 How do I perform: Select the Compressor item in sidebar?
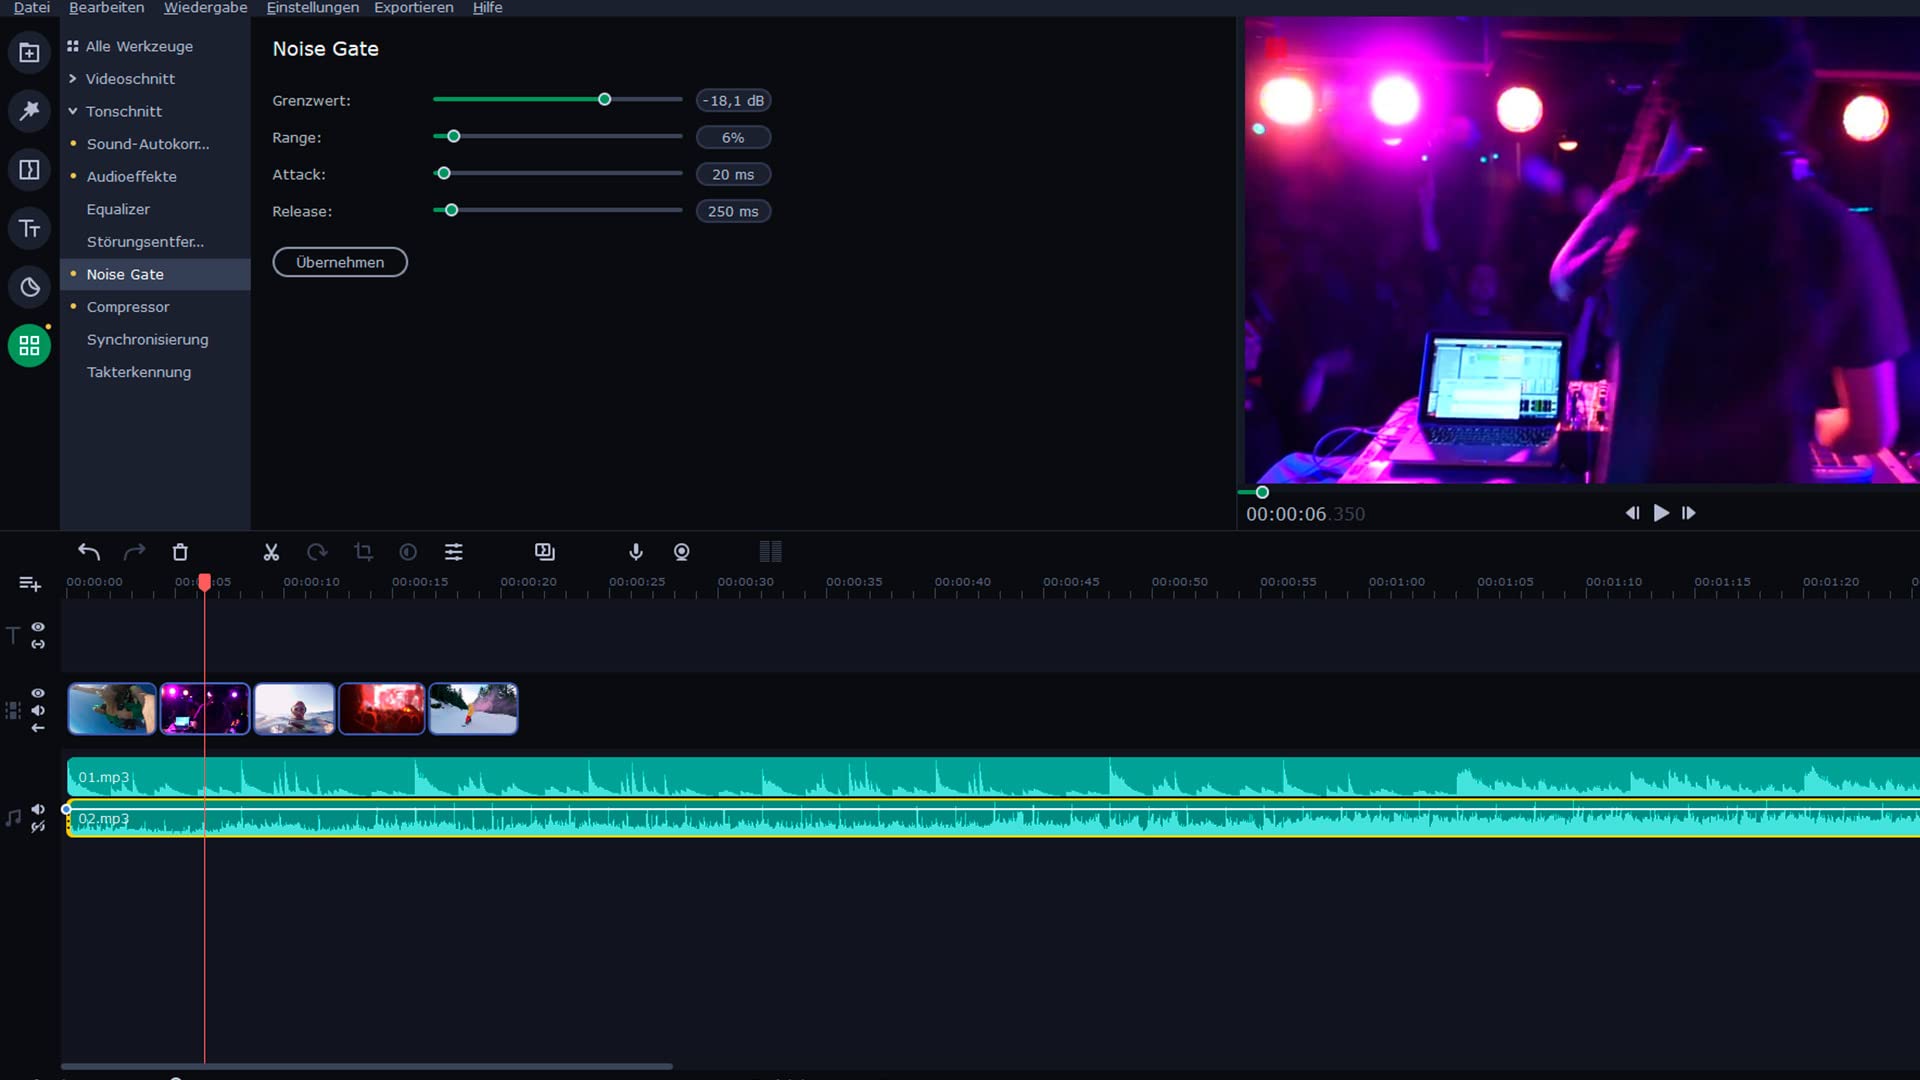pos(128,307)
